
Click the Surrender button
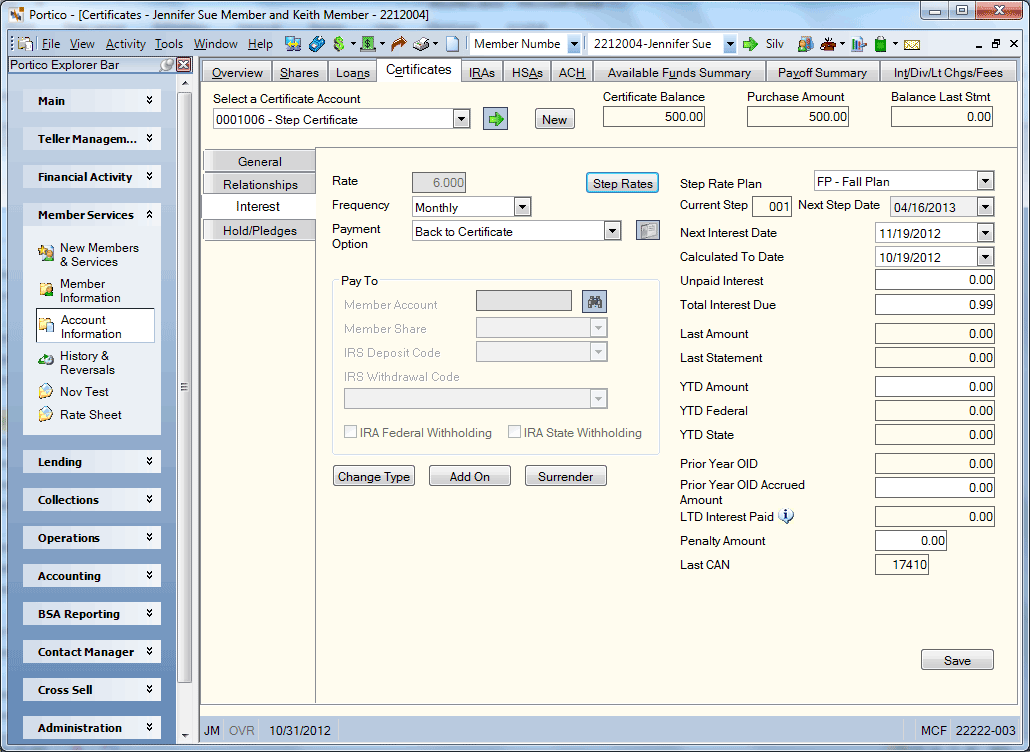[x=566, y=476]
